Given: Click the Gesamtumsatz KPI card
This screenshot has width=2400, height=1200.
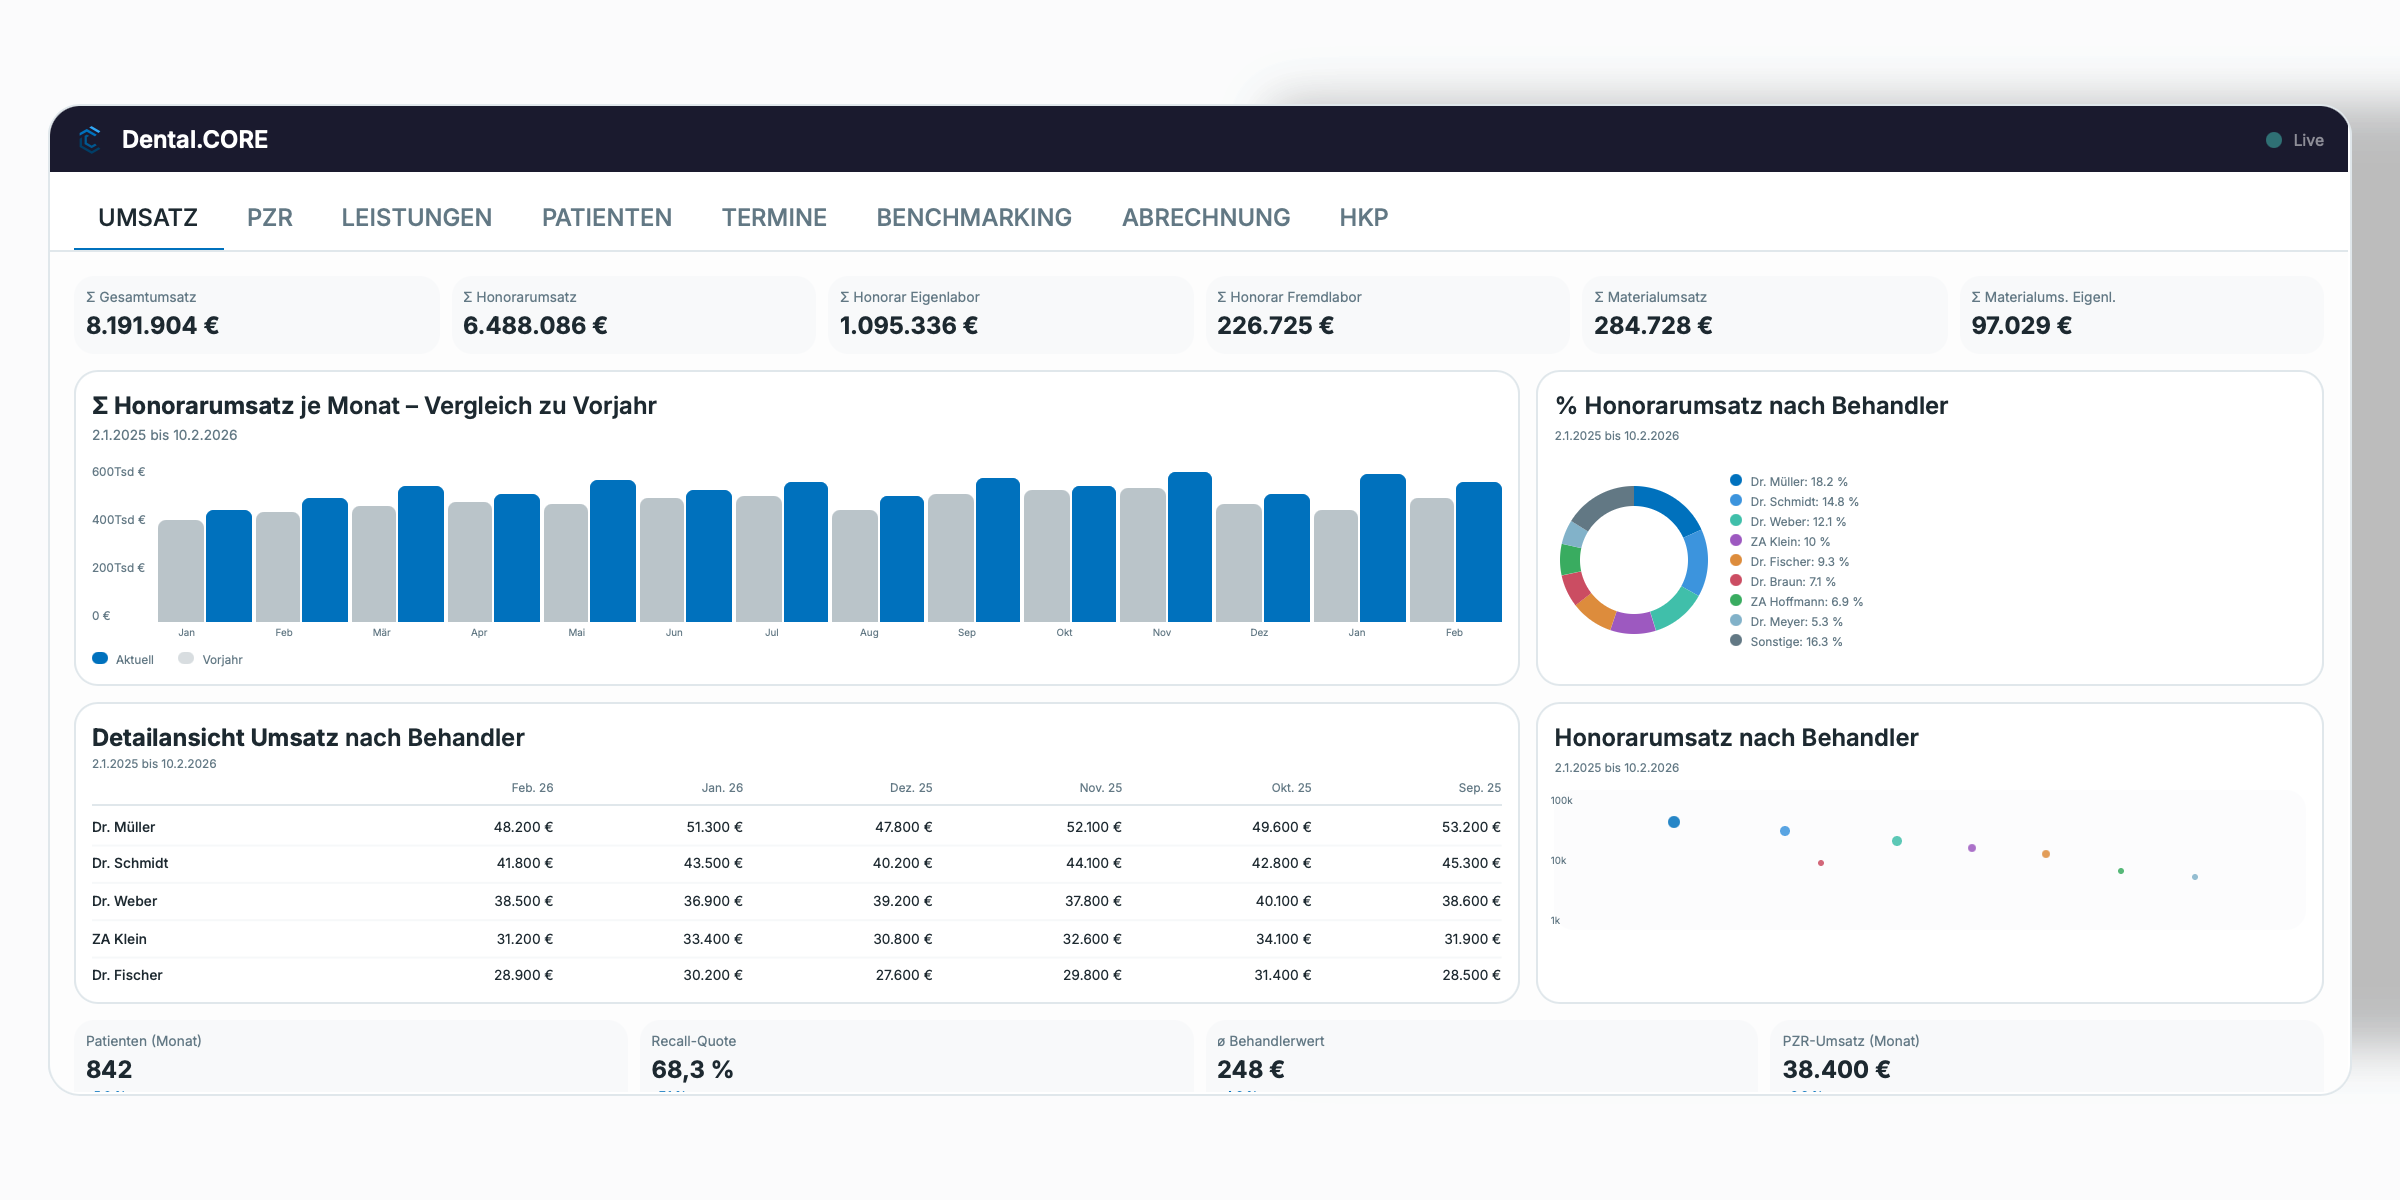Looking at the screenshot, I should pyautogui.click(x=257, y=314).
